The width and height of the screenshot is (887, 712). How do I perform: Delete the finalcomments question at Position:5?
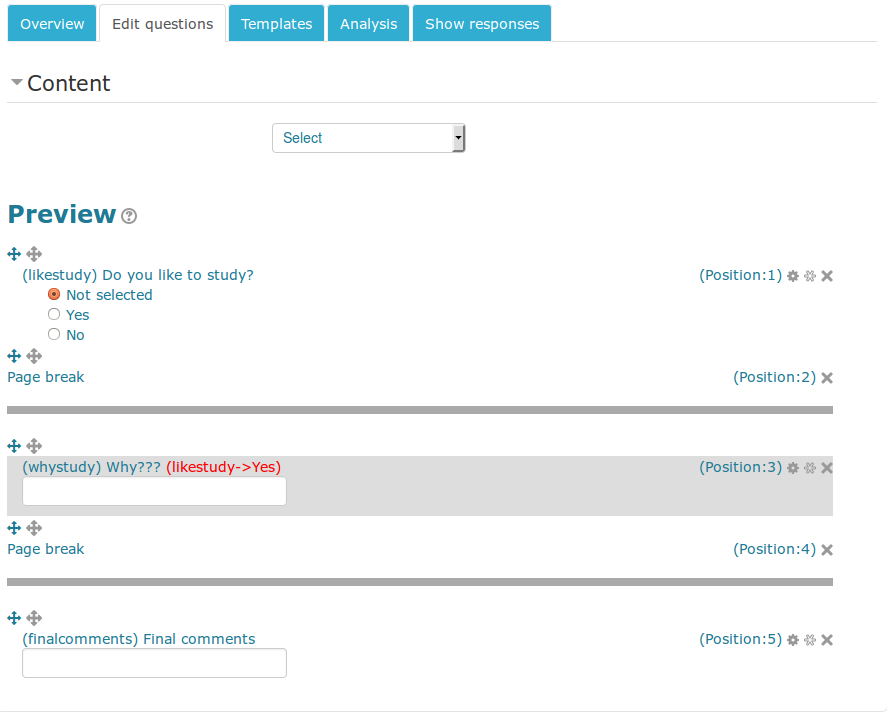pyautogui.click(x=827, y=640)
